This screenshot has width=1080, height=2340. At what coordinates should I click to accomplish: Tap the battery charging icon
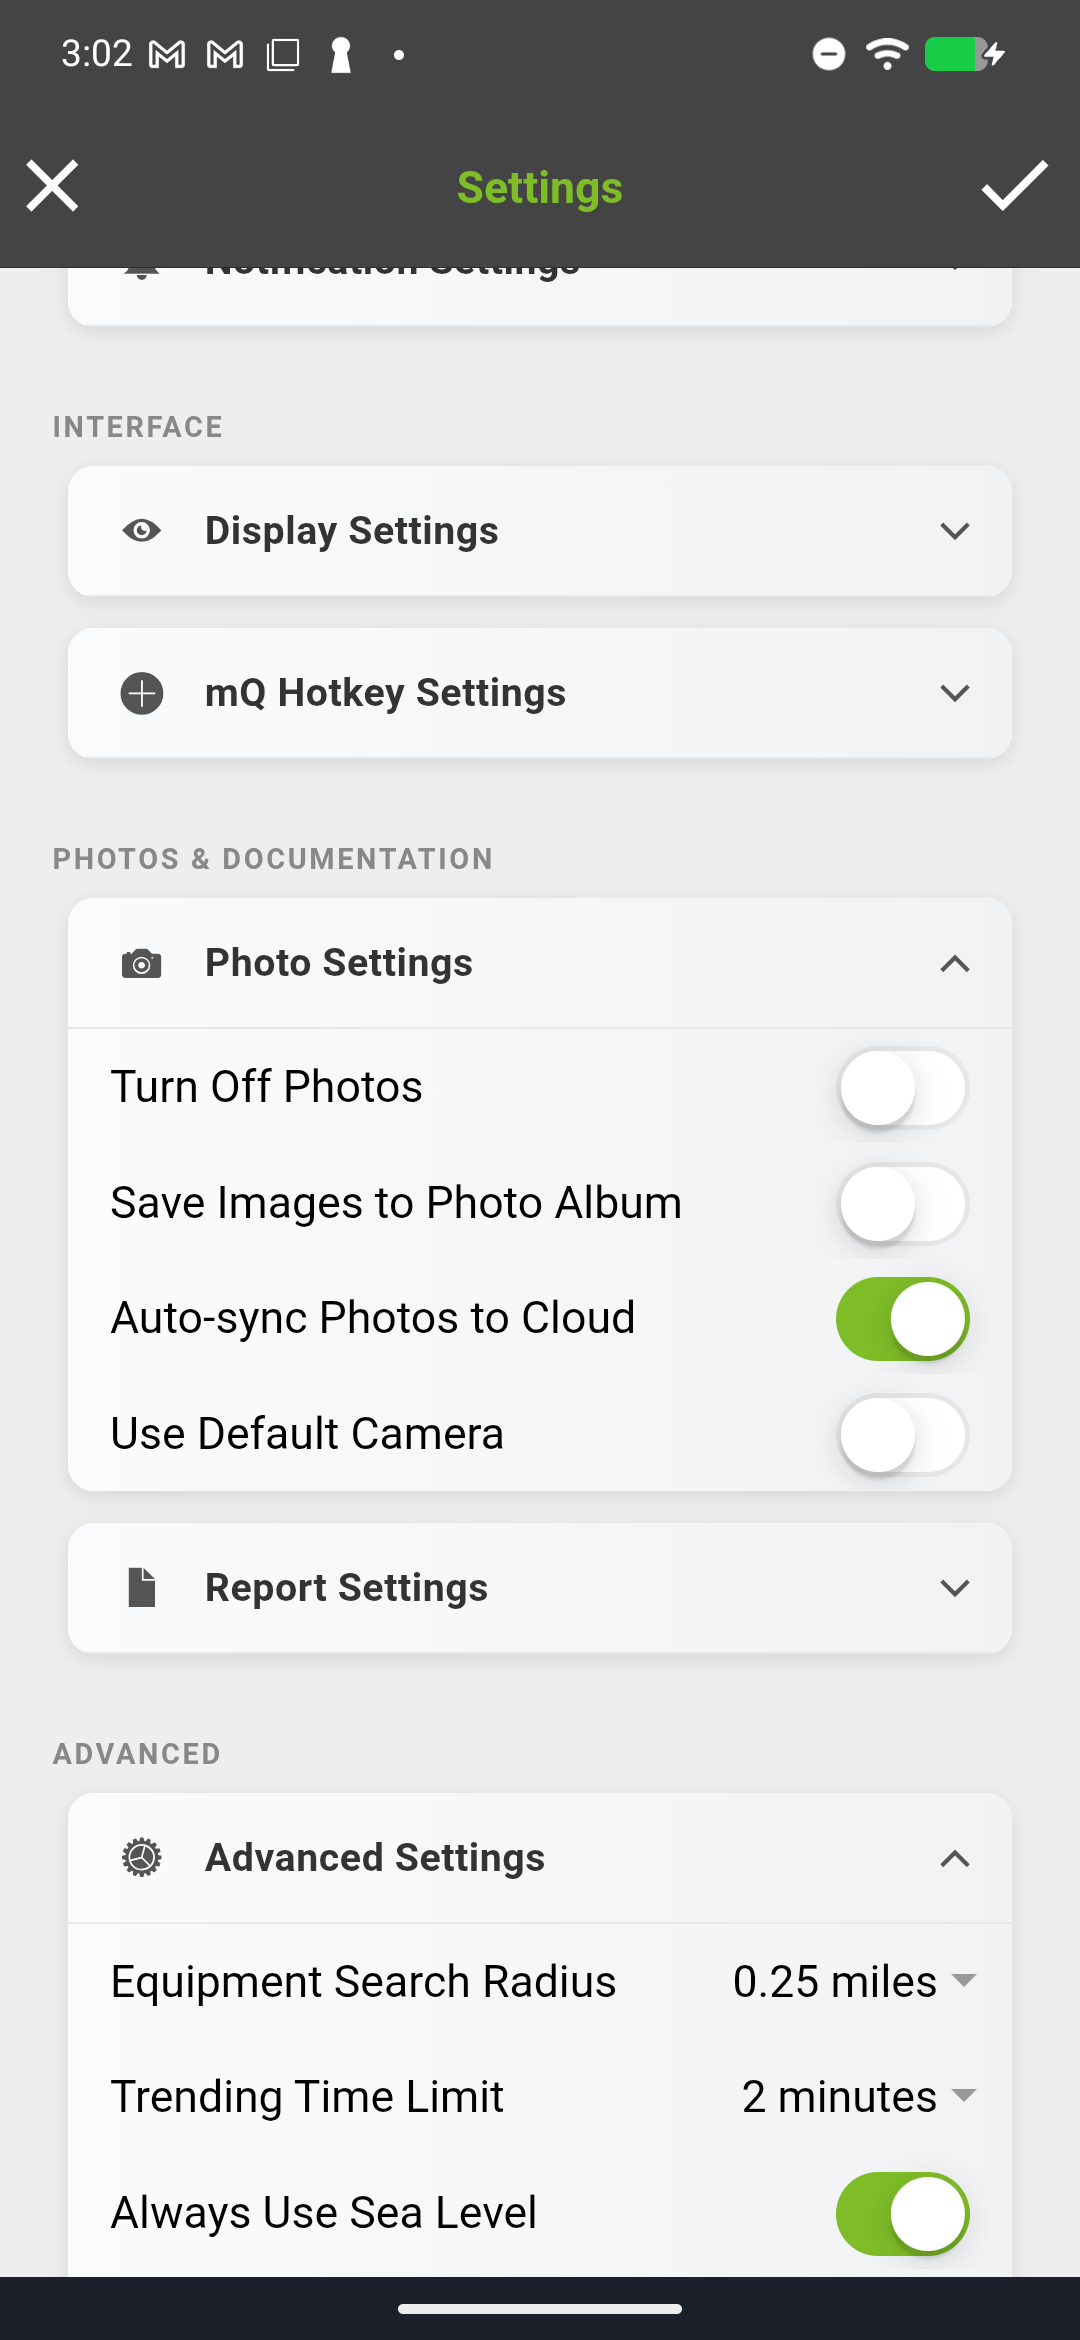[x=964, y=54]
